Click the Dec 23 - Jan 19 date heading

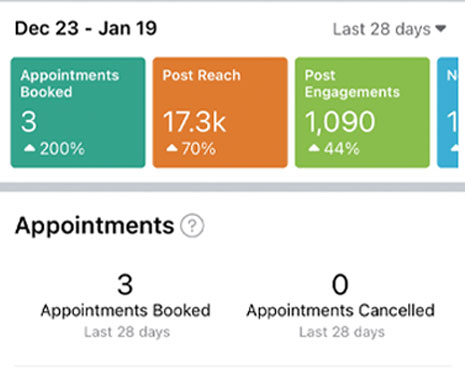click(86, 28)
